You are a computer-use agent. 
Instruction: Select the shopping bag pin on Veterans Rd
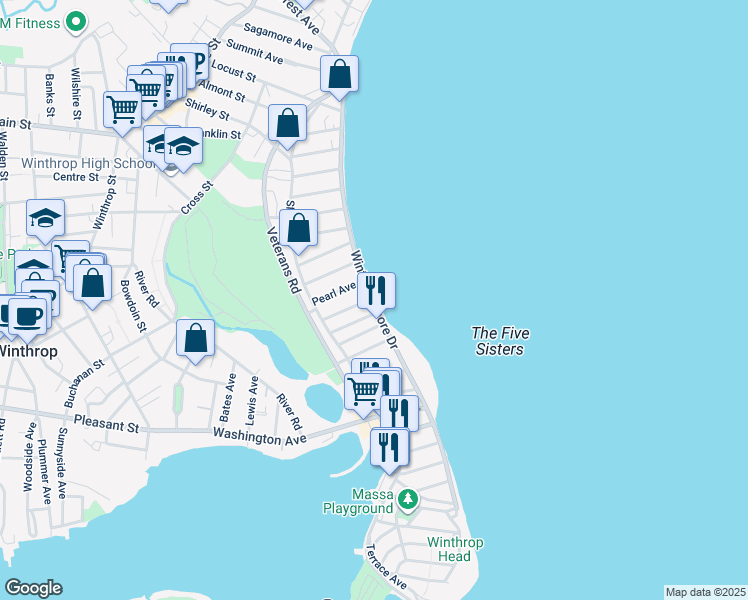(x=299, y=228)
